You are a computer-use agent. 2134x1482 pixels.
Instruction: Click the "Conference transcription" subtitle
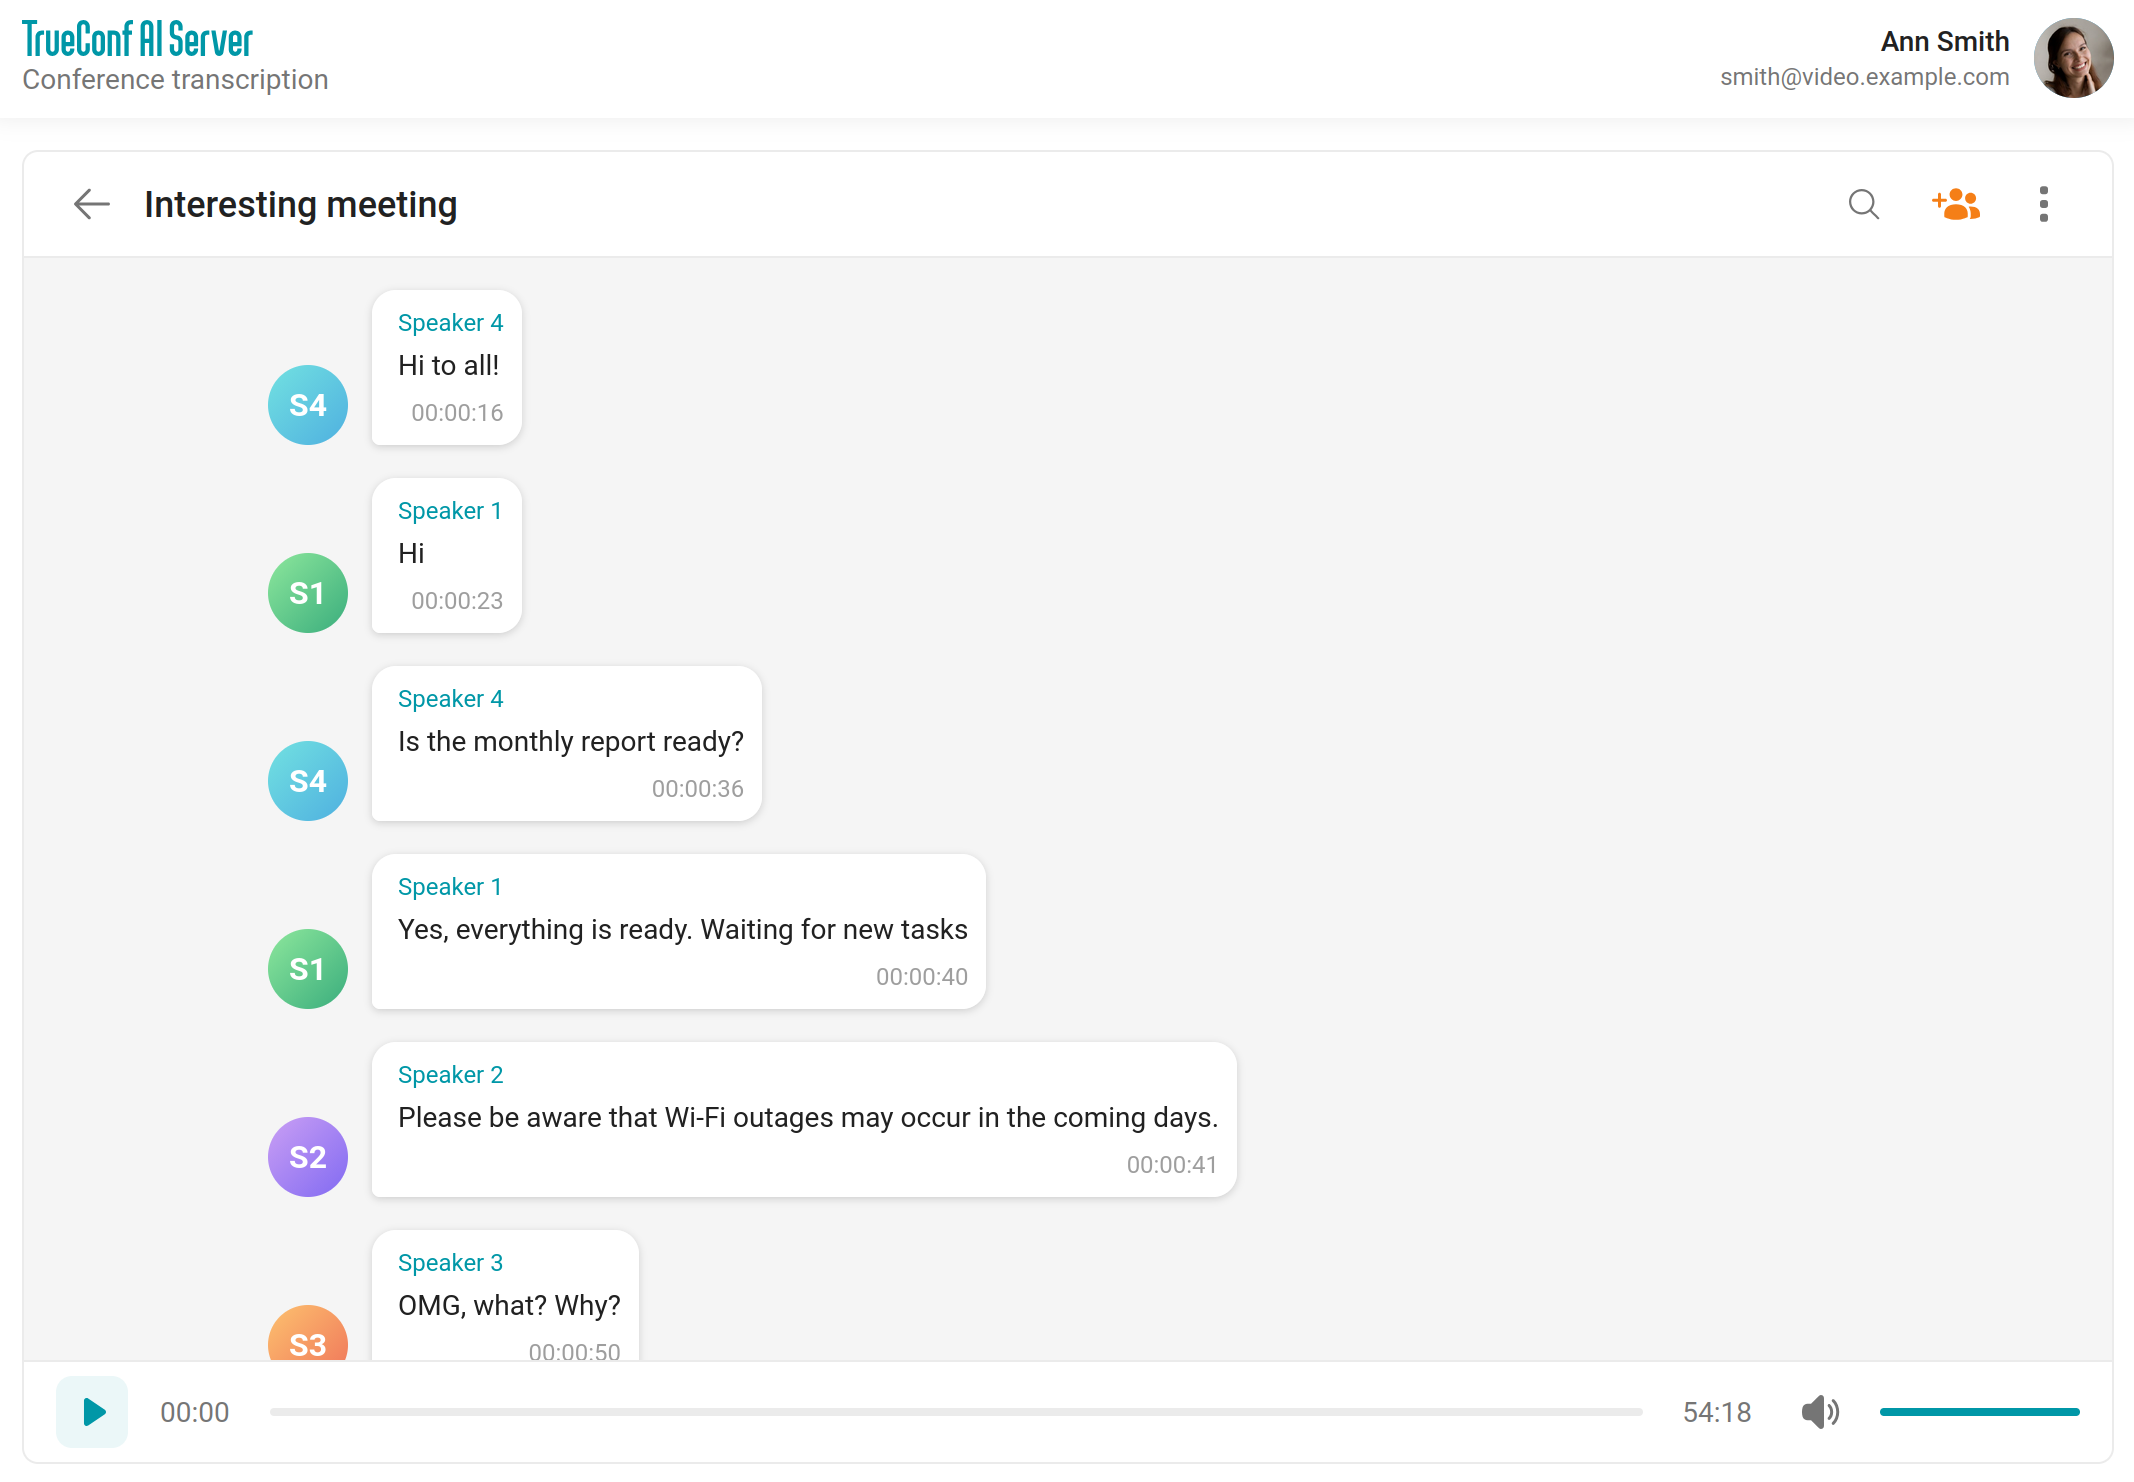[x=175, y=80]
